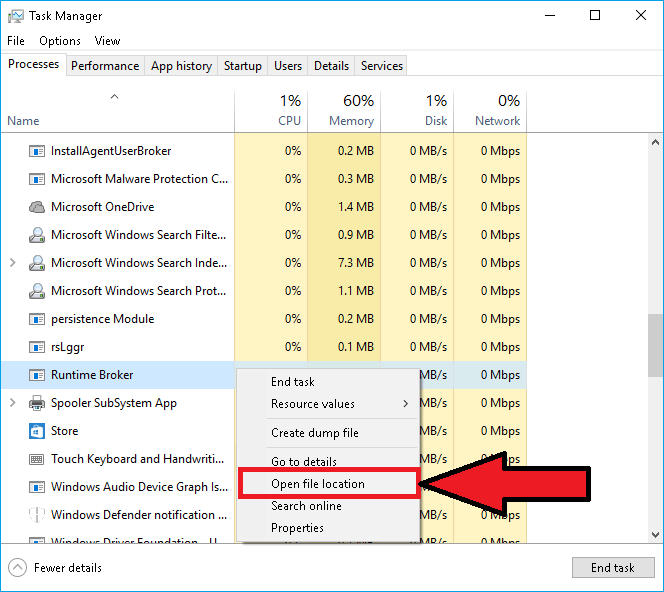The width and height of the screenshot is (664, 592).
Task: Expand the Microsoft Windows Search Indexer group
Action: click(13, 263)
